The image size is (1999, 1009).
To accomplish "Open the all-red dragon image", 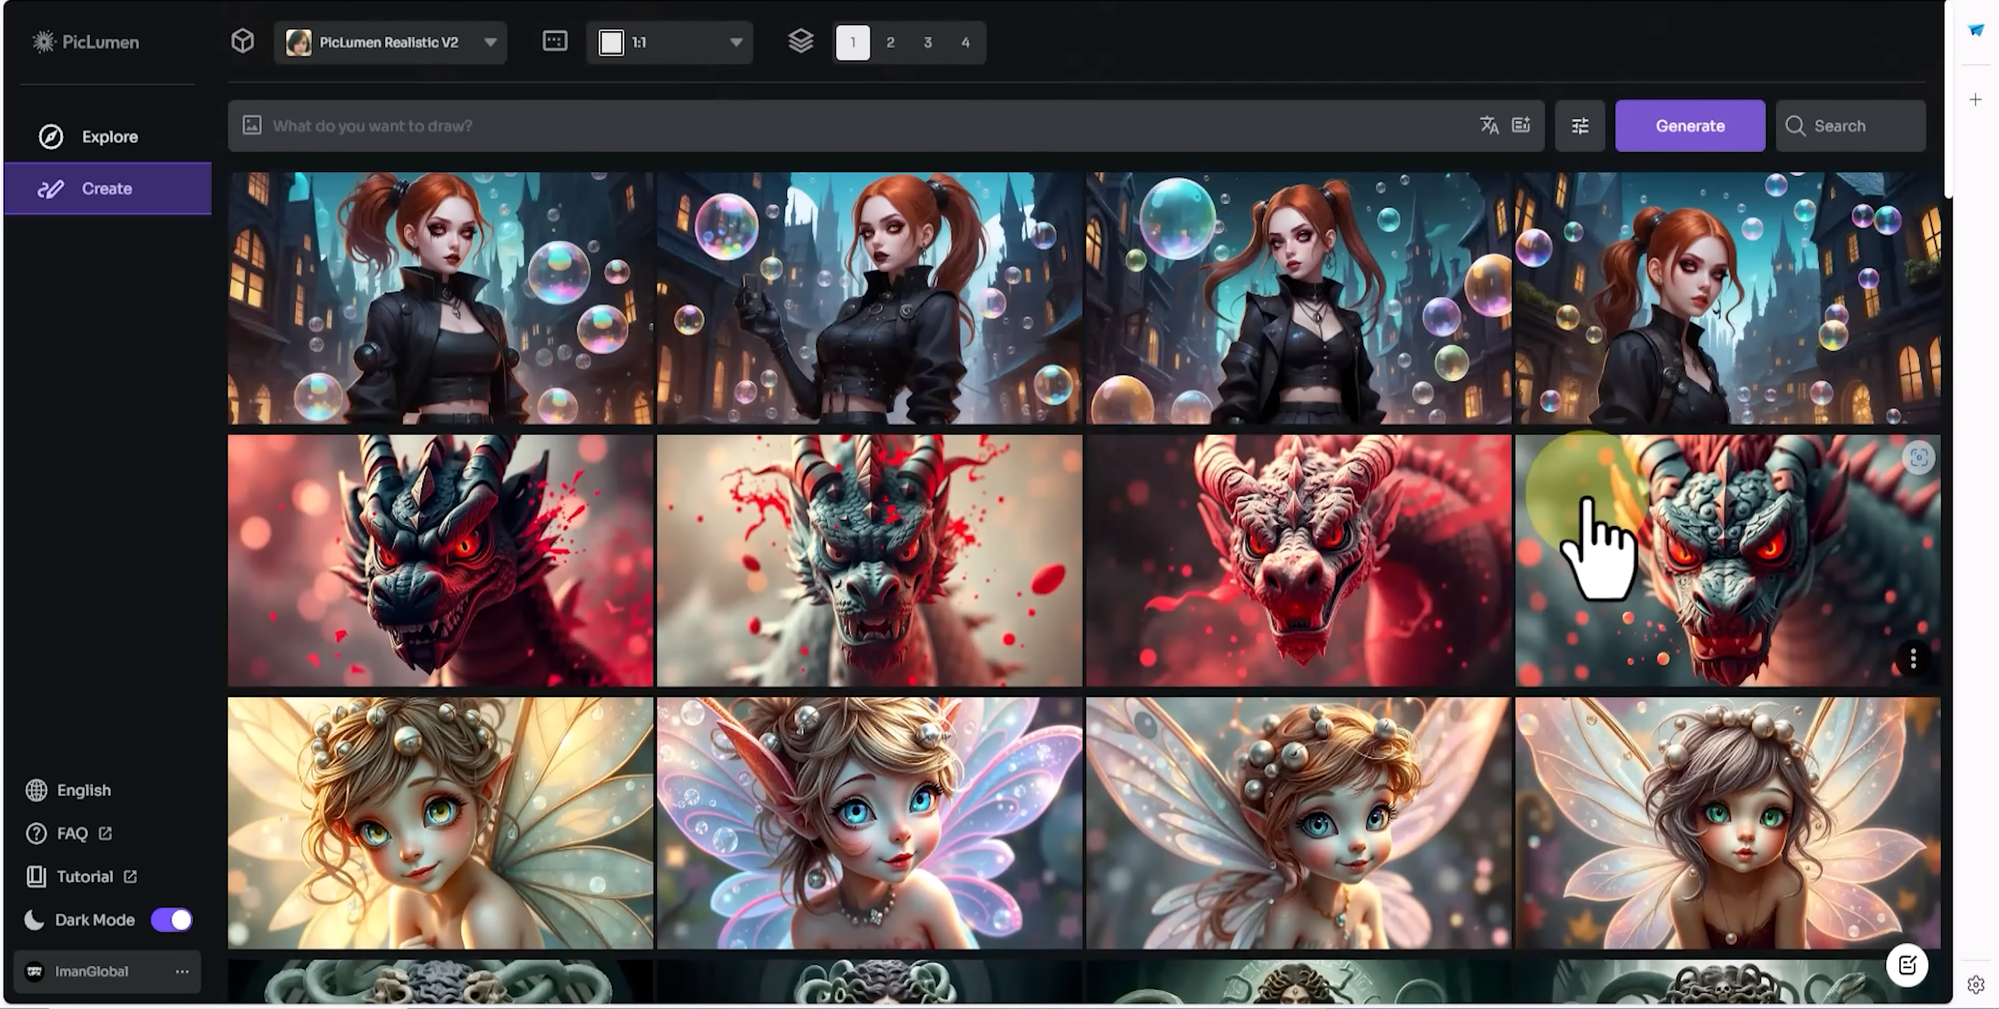I will (1298, 560).
